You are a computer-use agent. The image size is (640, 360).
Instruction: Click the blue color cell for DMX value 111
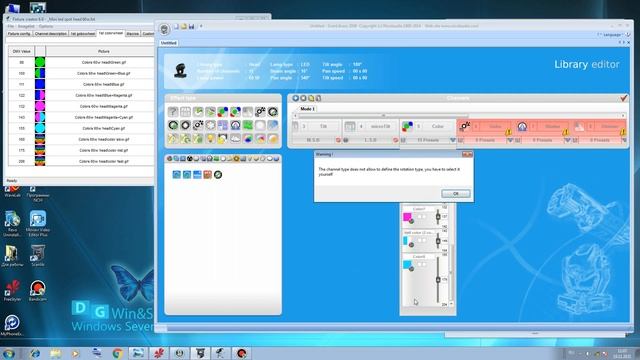tap(40, 84)
